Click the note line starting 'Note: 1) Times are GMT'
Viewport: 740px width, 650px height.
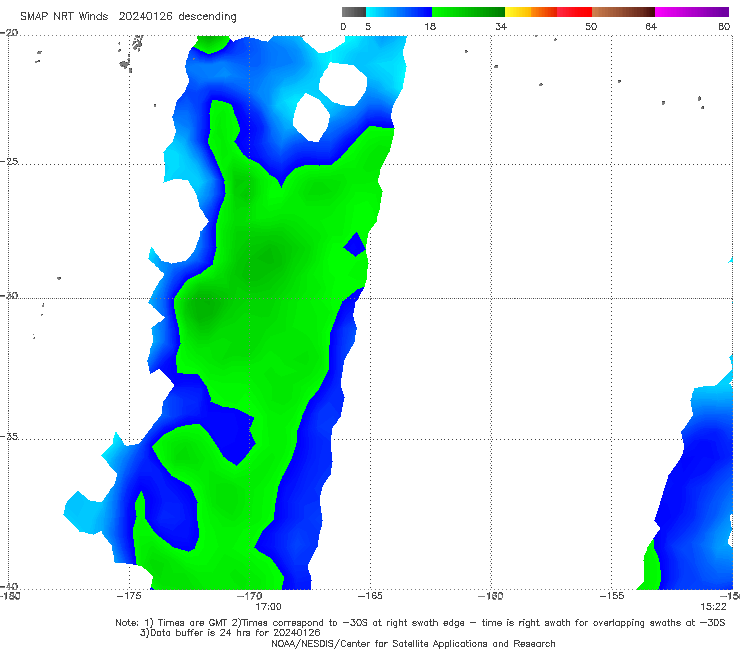tap(420, 623)
